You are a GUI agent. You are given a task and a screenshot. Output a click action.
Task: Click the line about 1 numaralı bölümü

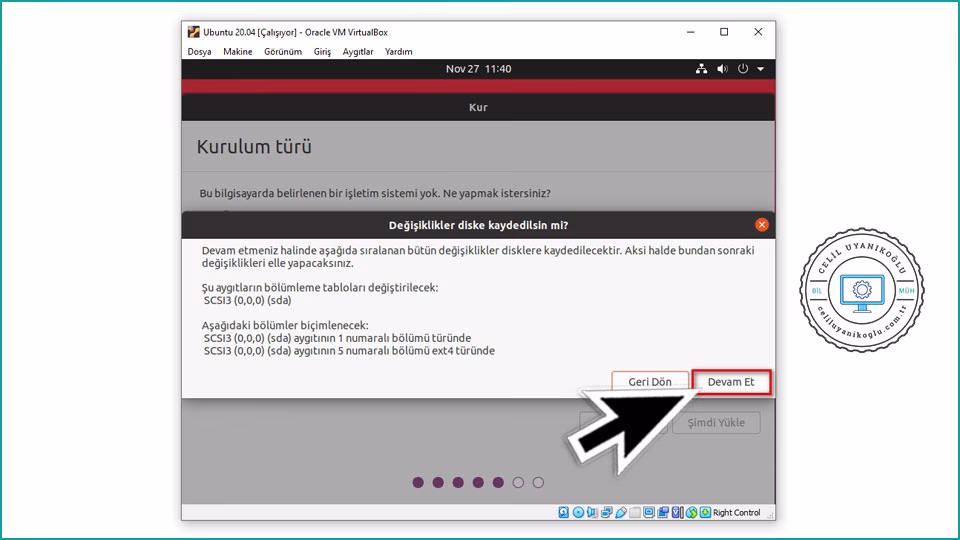(337, 338)
